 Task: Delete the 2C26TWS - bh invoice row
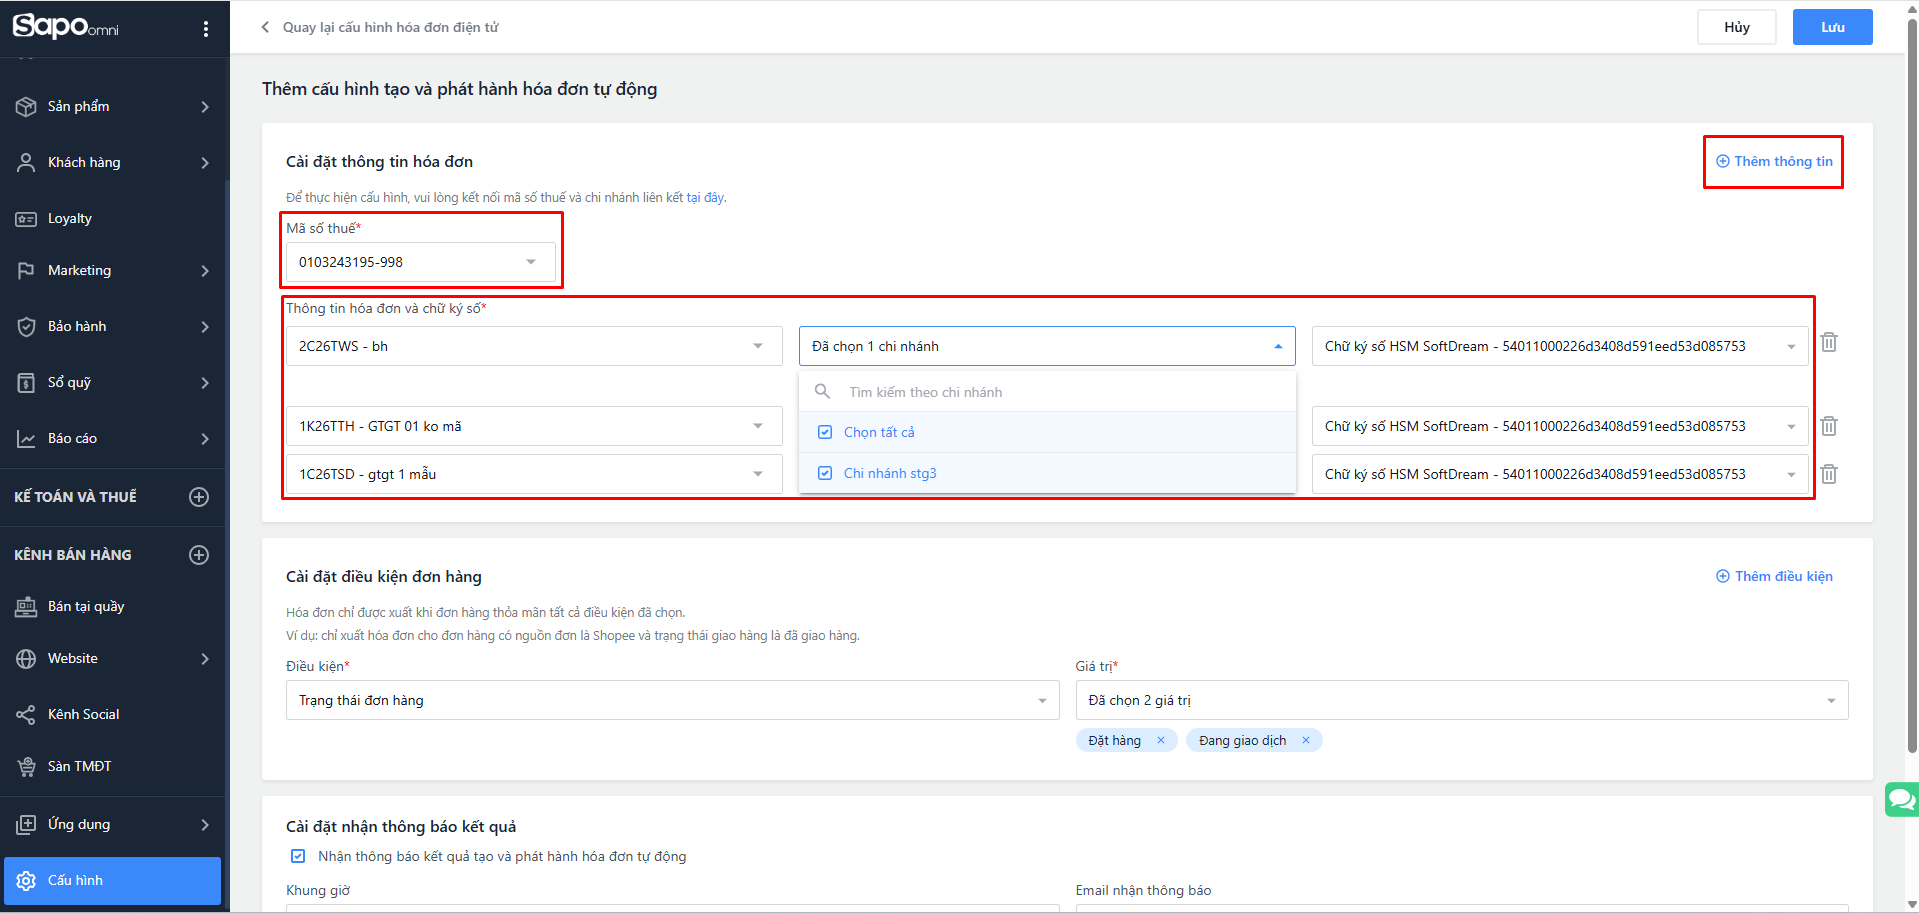click(1829, 343)
